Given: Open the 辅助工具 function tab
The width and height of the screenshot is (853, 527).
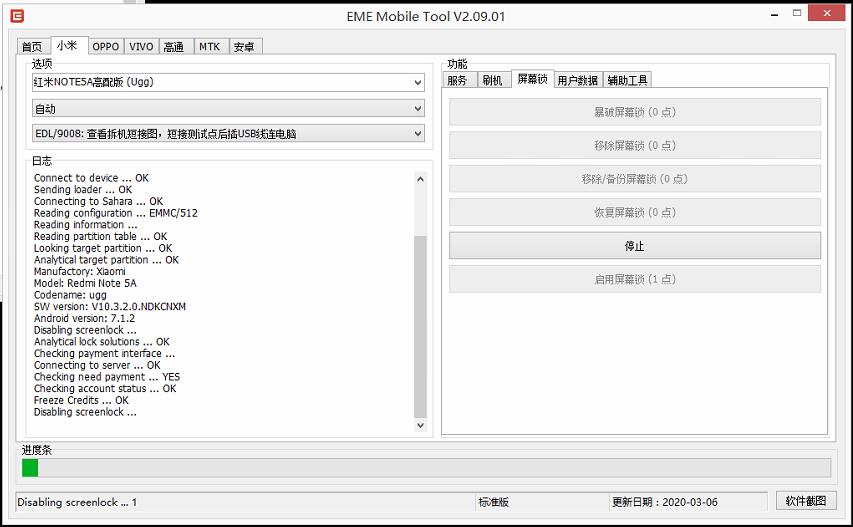Looking at the screenshot, I should pyautogui.click(x=627, y=80).
